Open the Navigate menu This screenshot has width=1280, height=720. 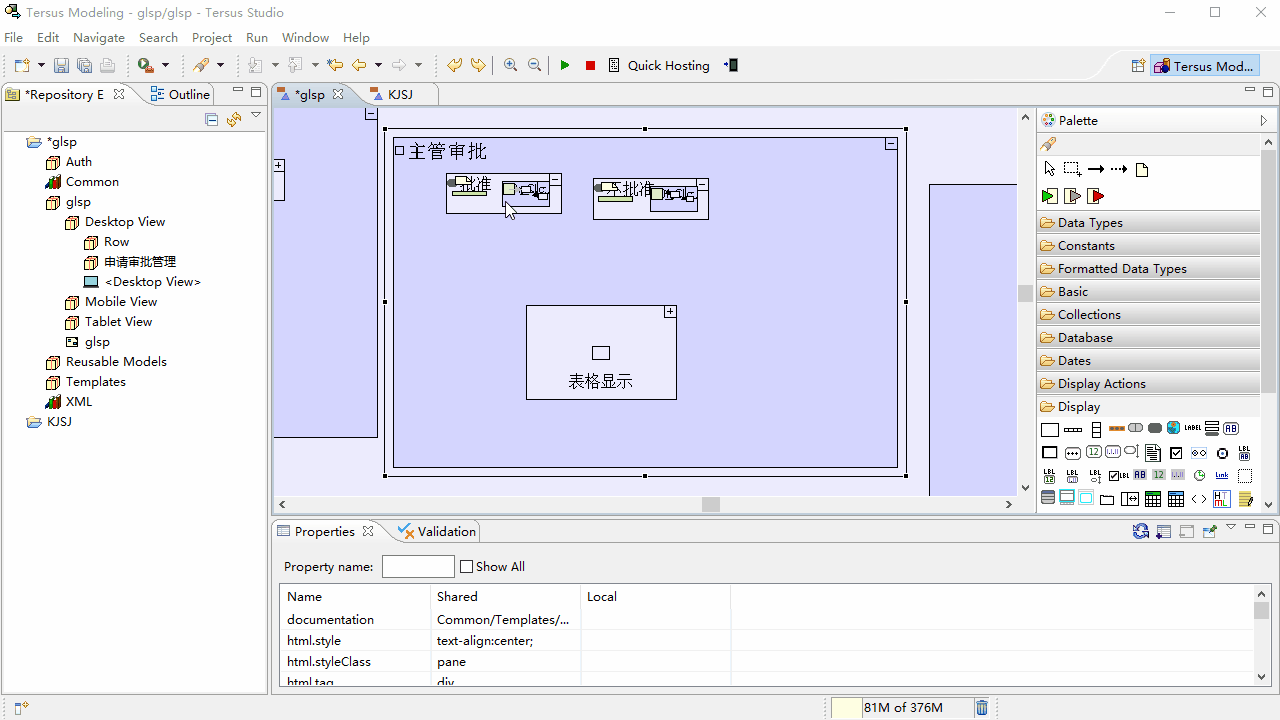99,37
